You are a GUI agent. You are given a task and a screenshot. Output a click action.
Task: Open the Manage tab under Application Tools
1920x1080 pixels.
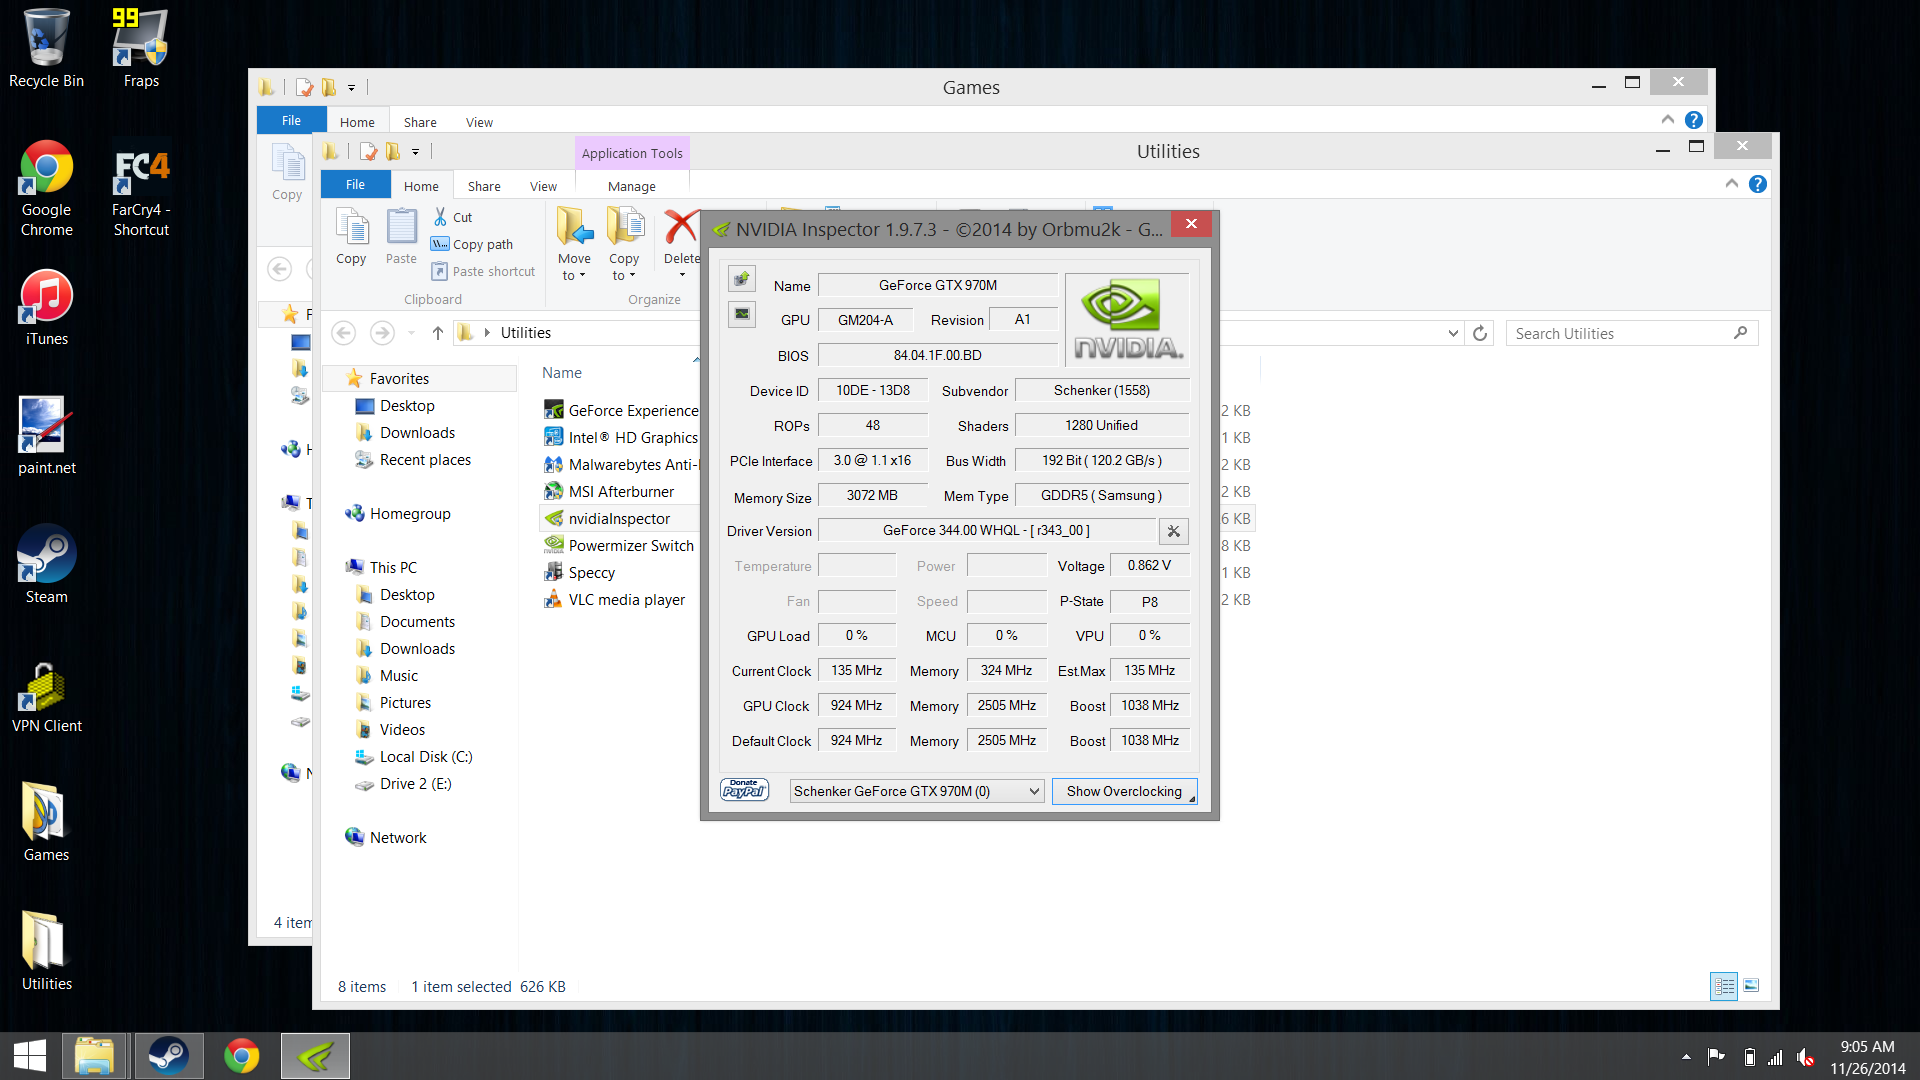pyautogui.click(x=632, y=186)
